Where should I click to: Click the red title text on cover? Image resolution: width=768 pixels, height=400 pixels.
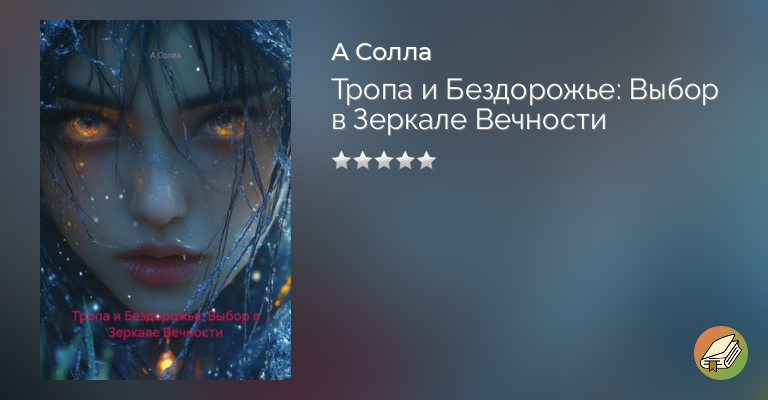(x=166, y=324)
